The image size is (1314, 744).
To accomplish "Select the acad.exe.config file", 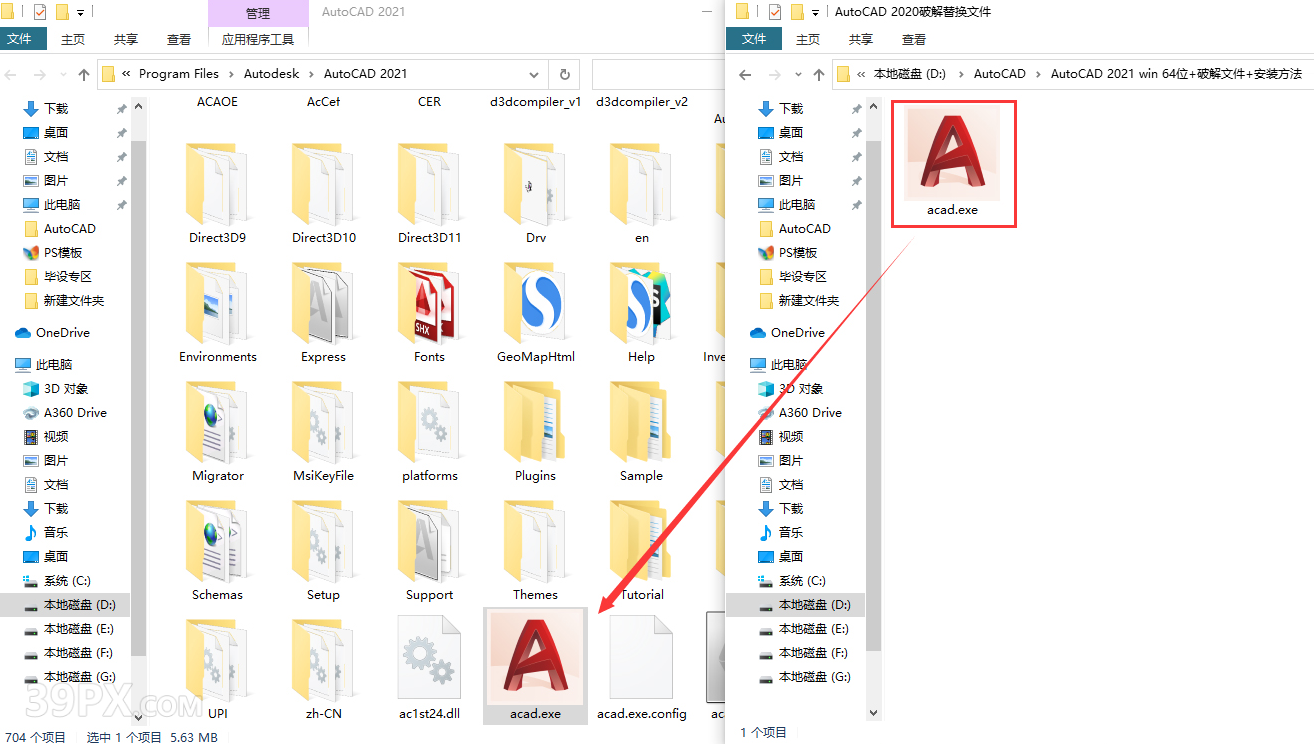I will (641, 668).
